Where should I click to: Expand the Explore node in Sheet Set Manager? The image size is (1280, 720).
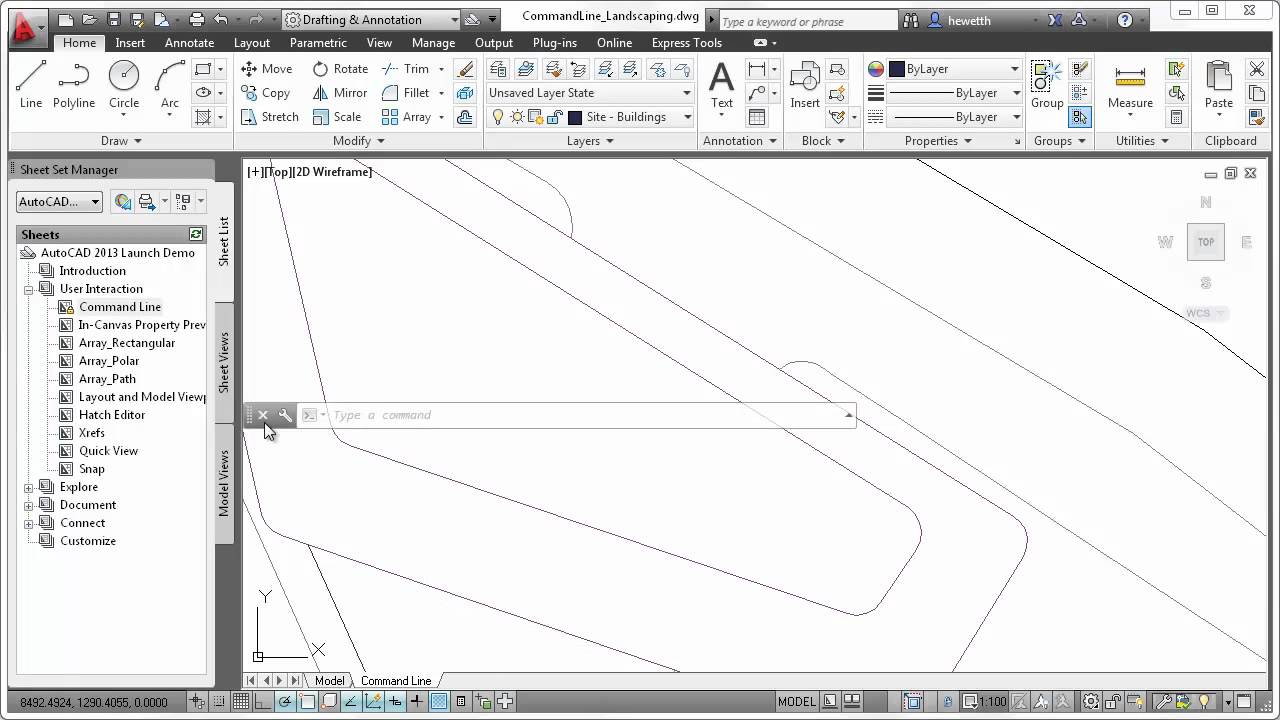[x=29, y=487]
